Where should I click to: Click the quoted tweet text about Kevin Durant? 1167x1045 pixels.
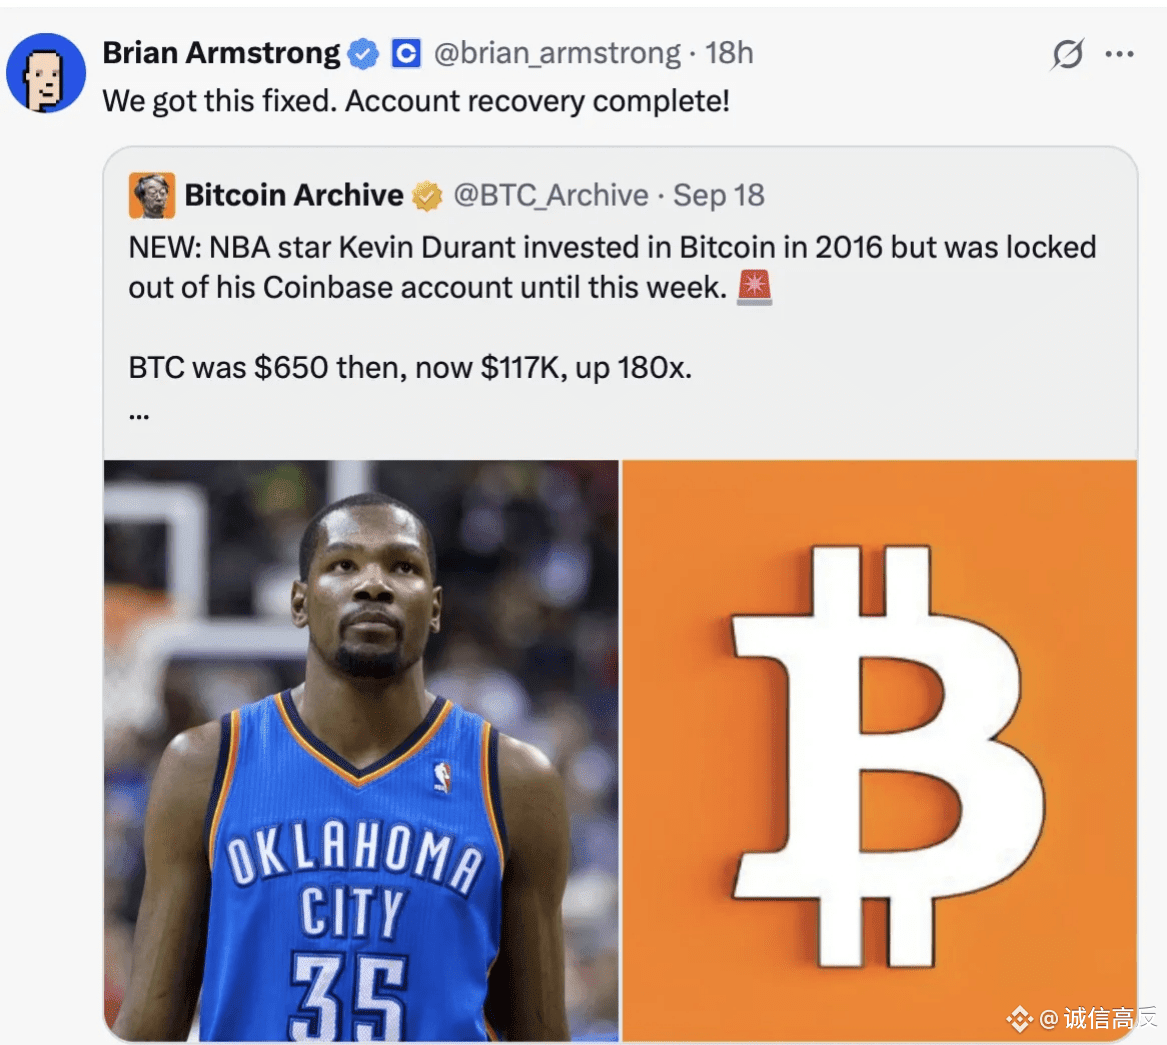(x=612, y=268)
